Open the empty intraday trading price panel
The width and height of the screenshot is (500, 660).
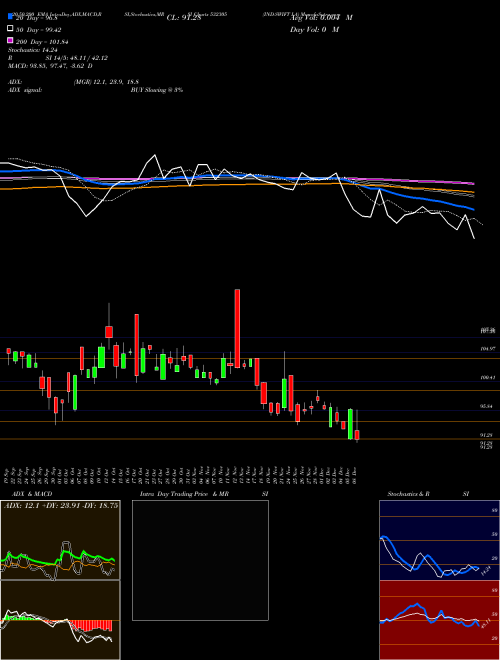pyautogui.click(x=200, y=560)
